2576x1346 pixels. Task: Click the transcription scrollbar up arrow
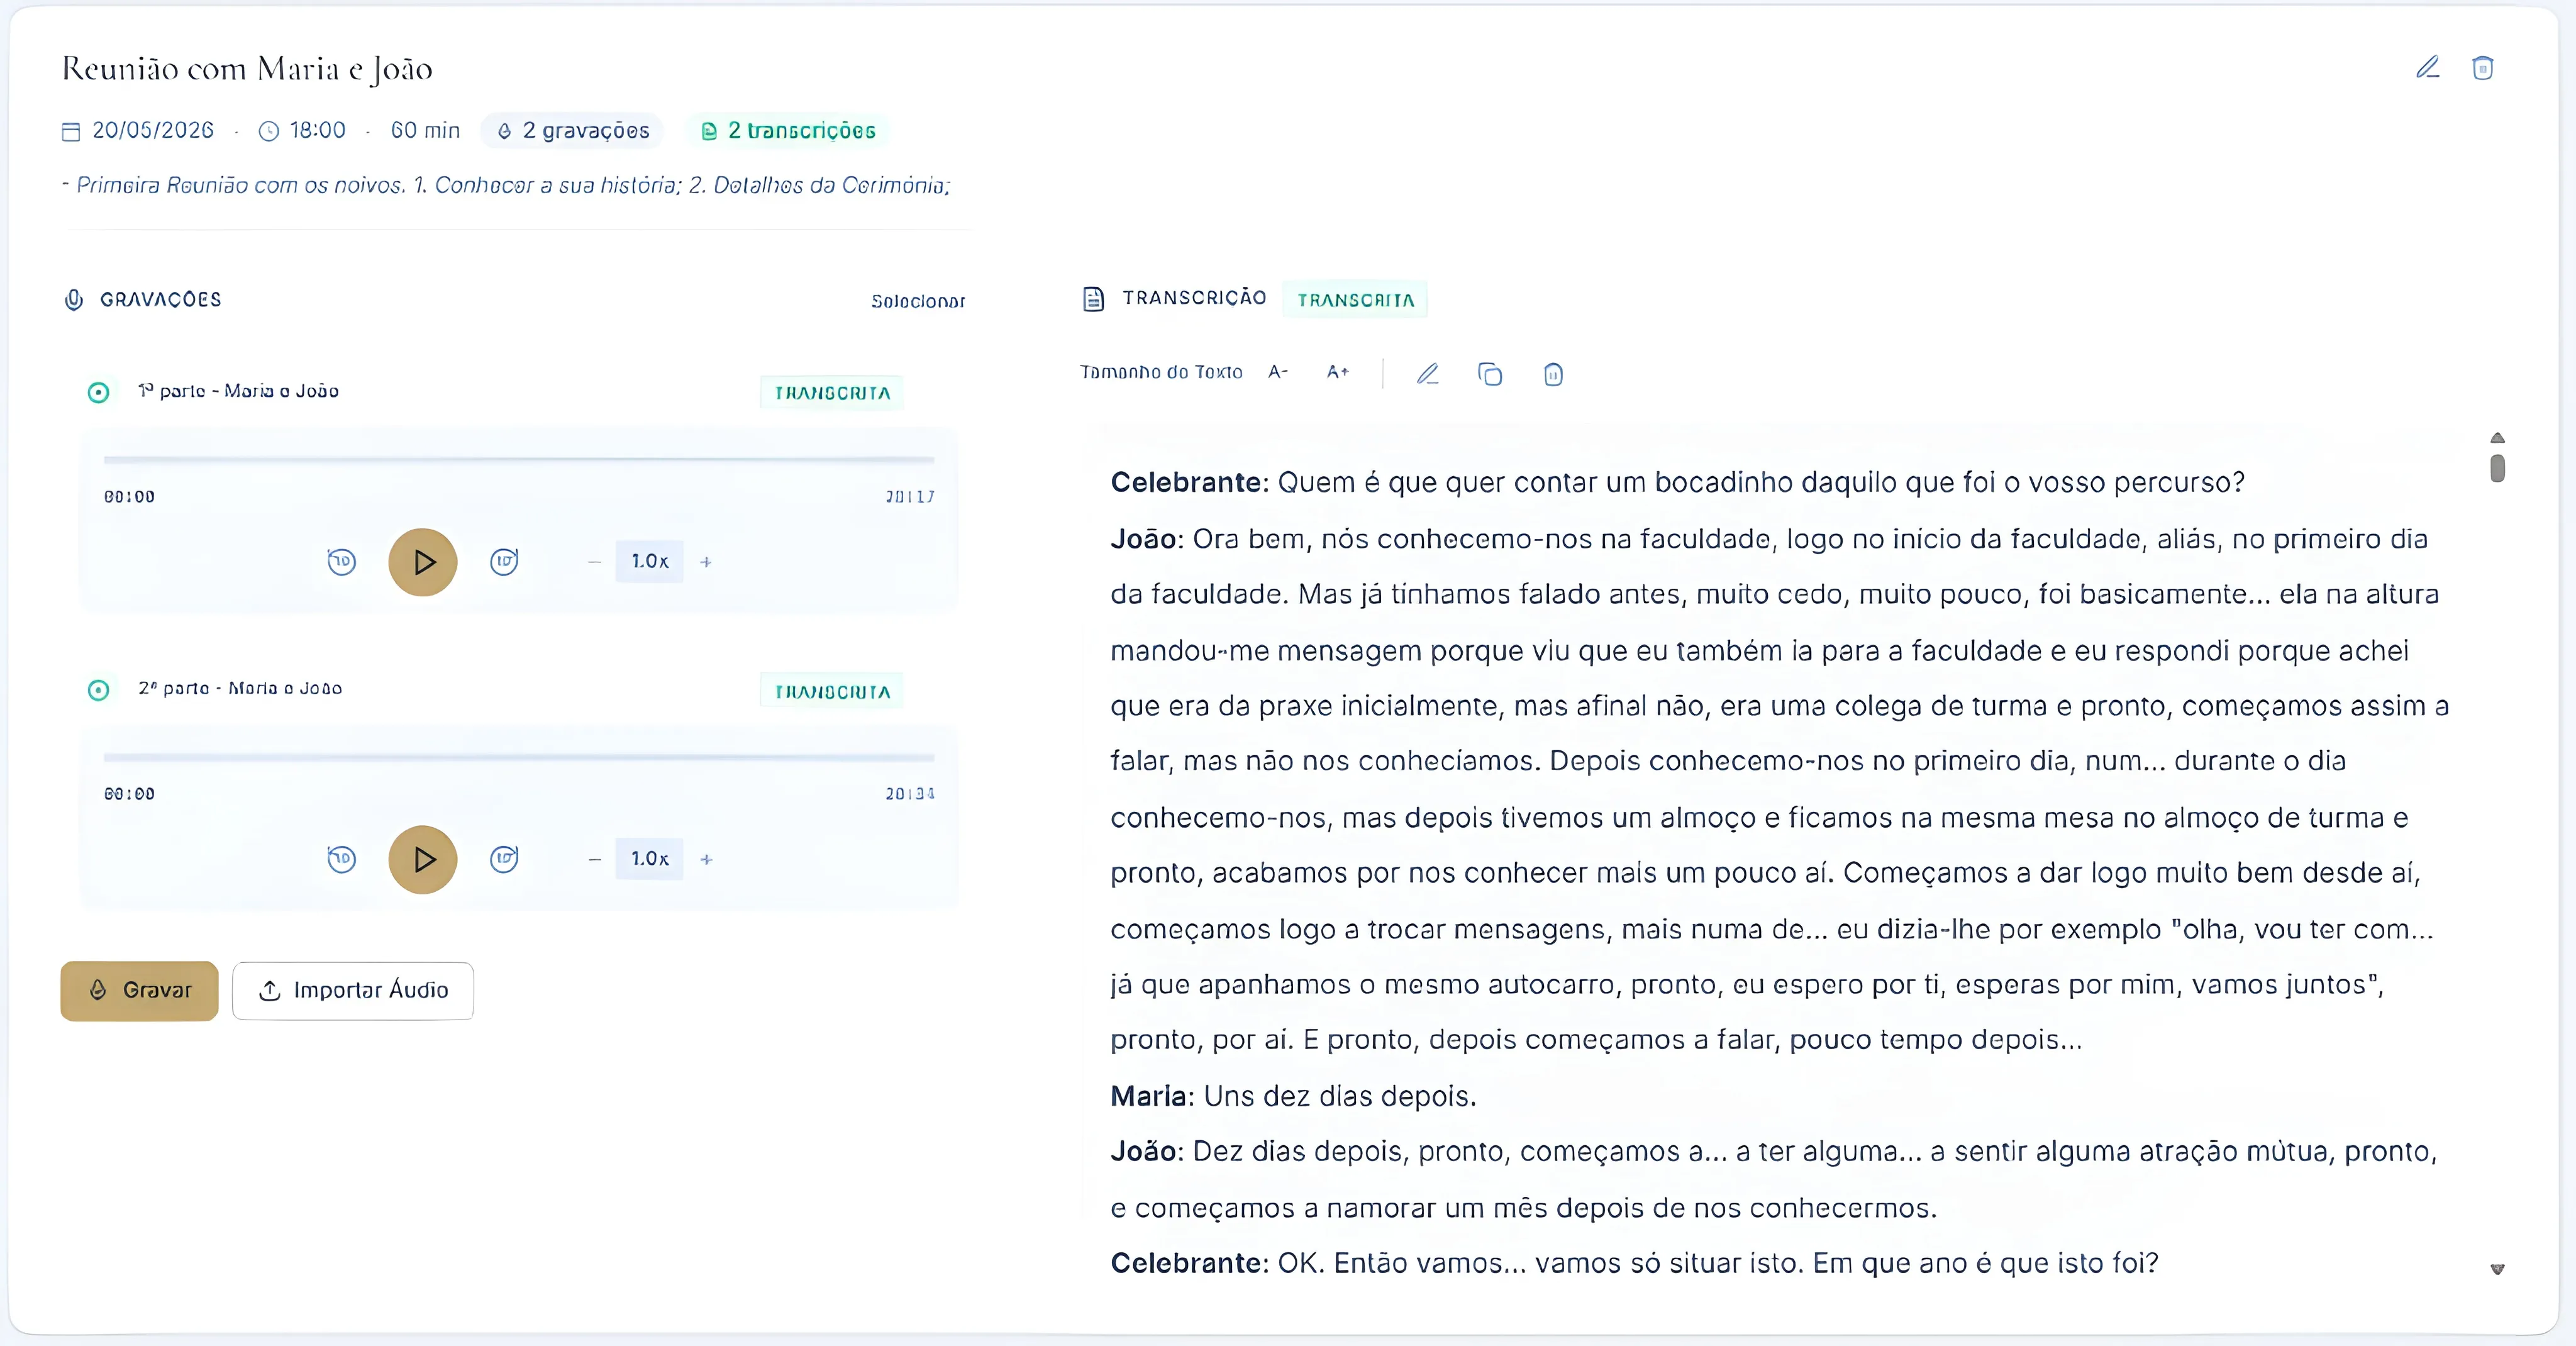click(2497, 438)
